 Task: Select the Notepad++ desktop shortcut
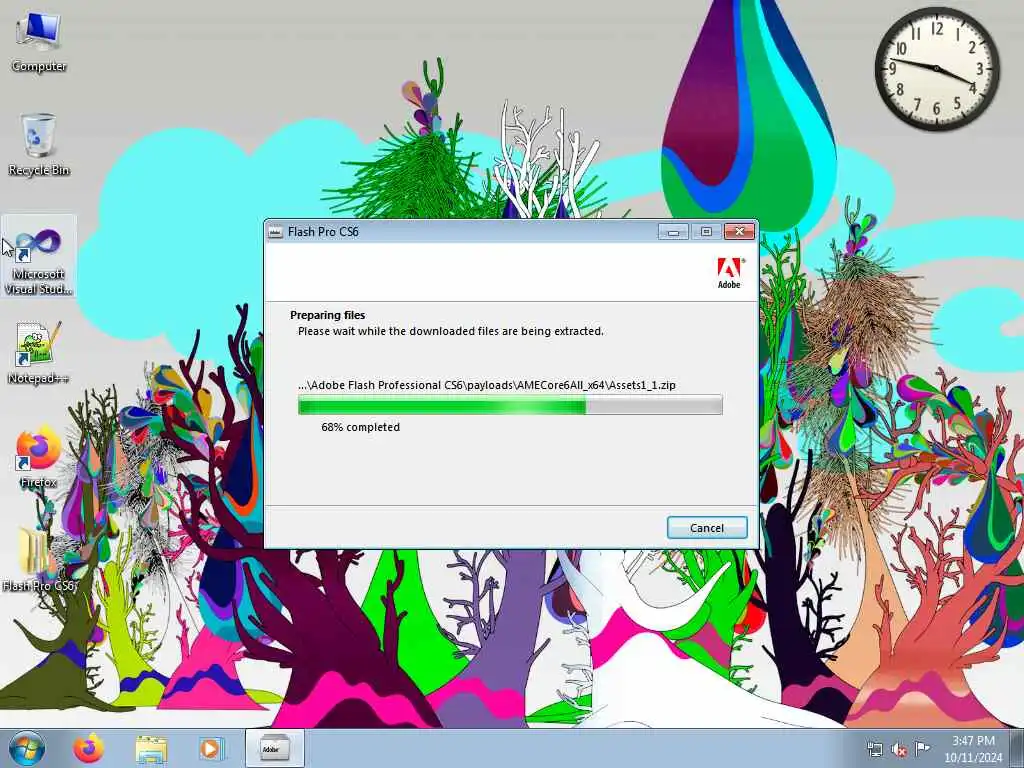pyautogui.click(x=39, y=353)
